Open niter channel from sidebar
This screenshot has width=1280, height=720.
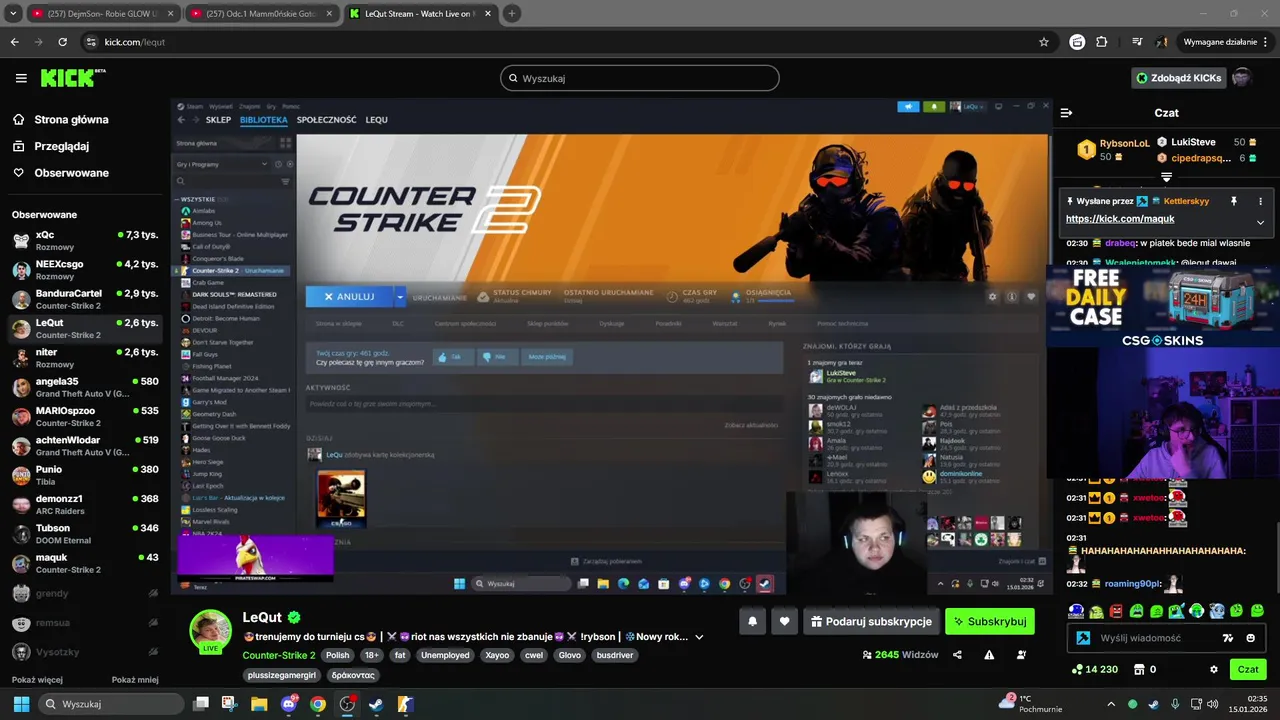(85, 358)
